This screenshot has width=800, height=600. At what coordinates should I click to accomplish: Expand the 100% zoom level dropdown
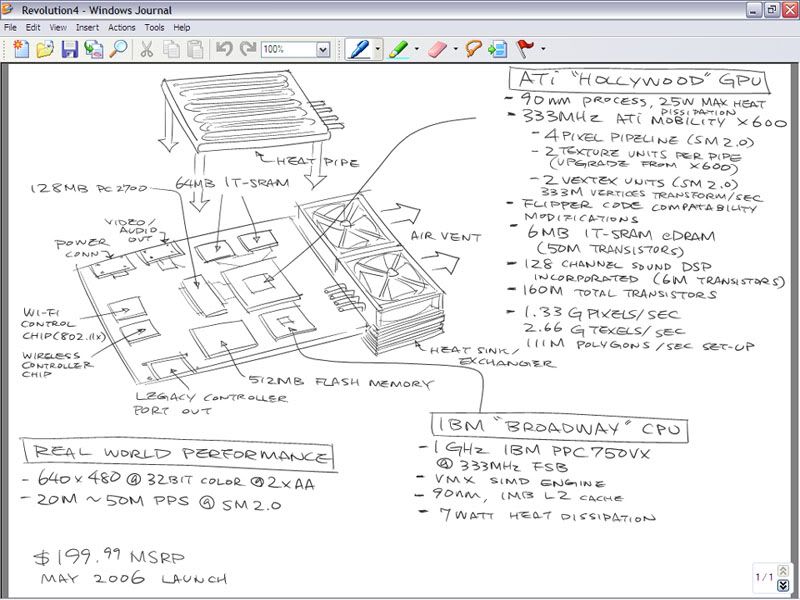click(323, 49)
